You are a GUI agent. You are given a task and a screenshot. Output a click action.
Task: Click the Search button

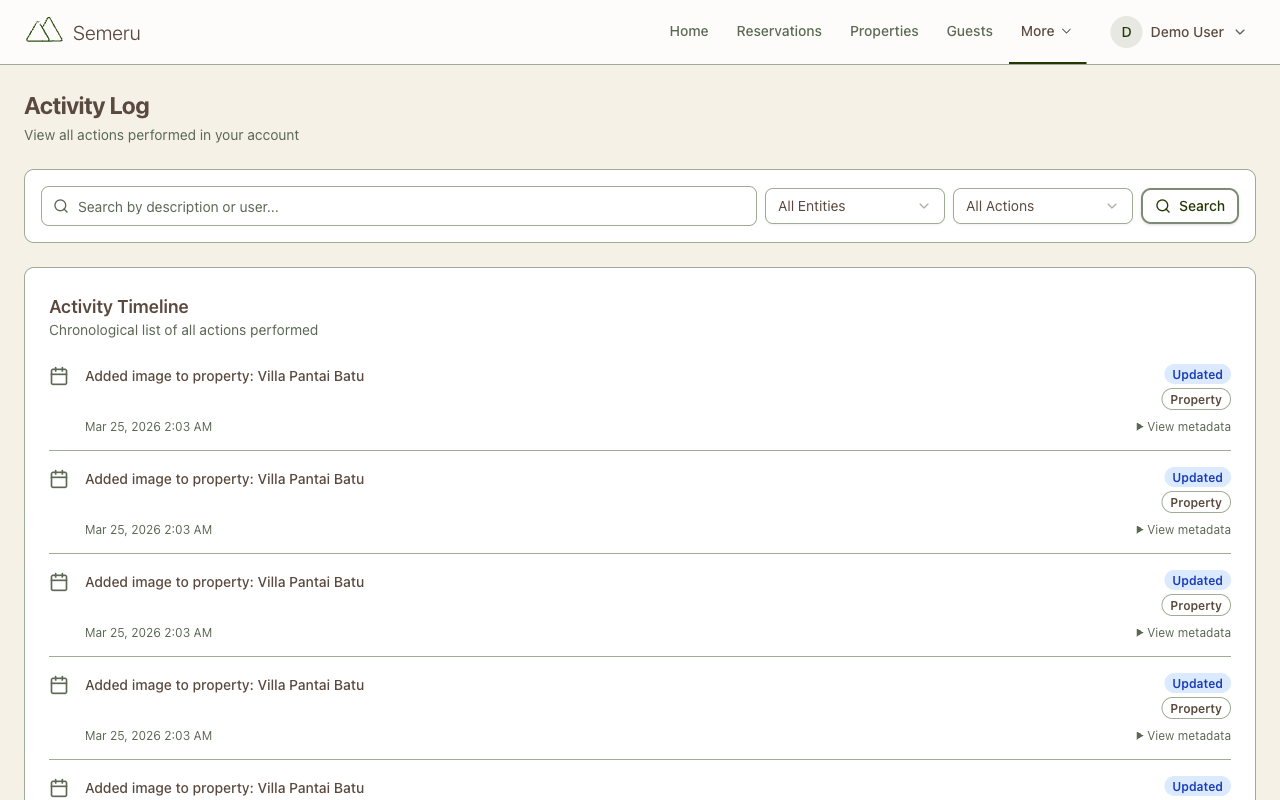click(x=1190, y=206)
